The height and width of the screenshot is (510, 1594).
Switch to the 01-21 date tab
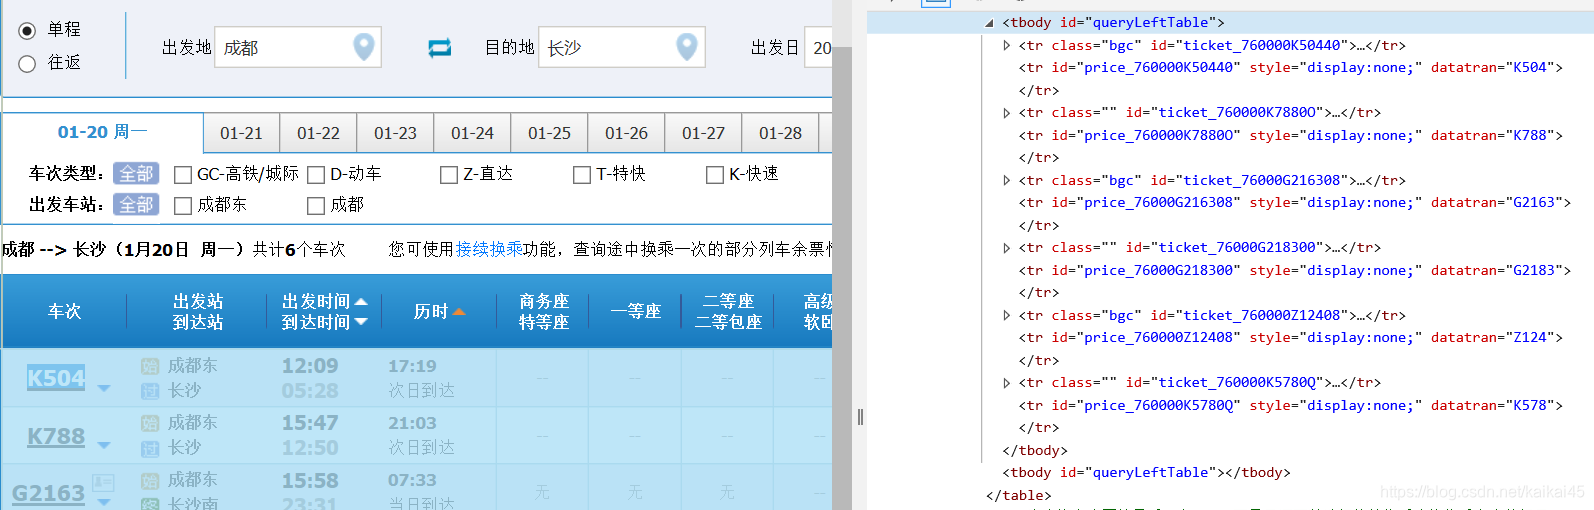[x=242, y=133]
